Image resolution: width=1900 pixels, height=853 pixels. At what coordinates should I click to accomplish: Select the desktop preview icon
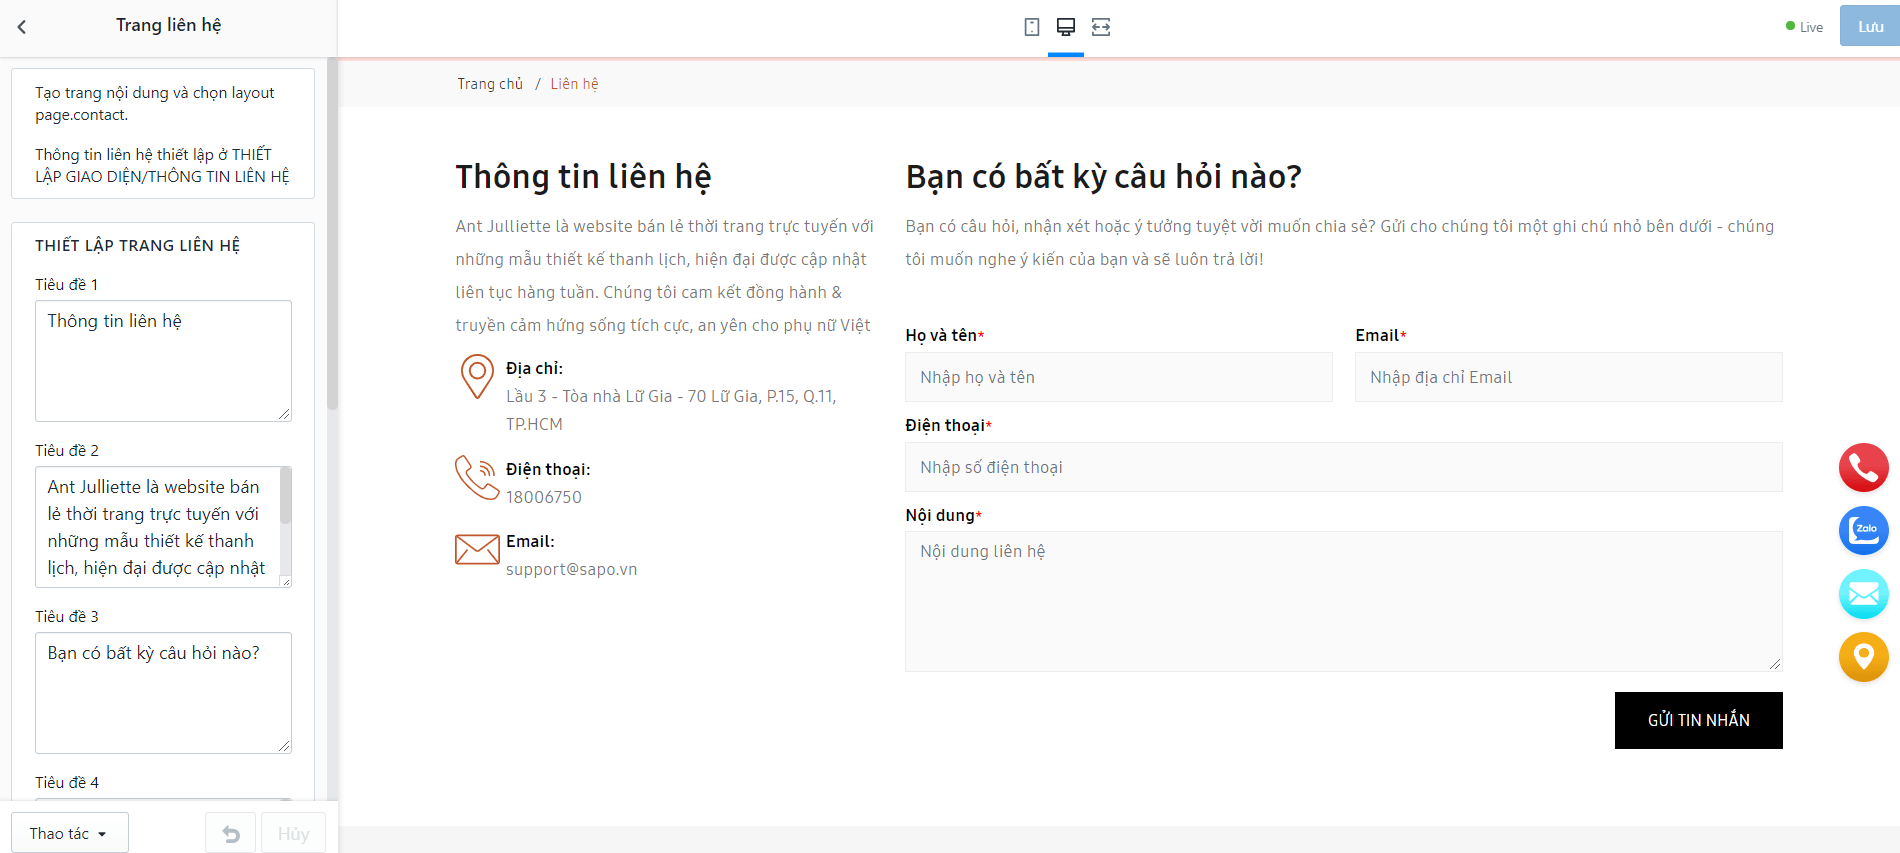tap(1066, 27)
